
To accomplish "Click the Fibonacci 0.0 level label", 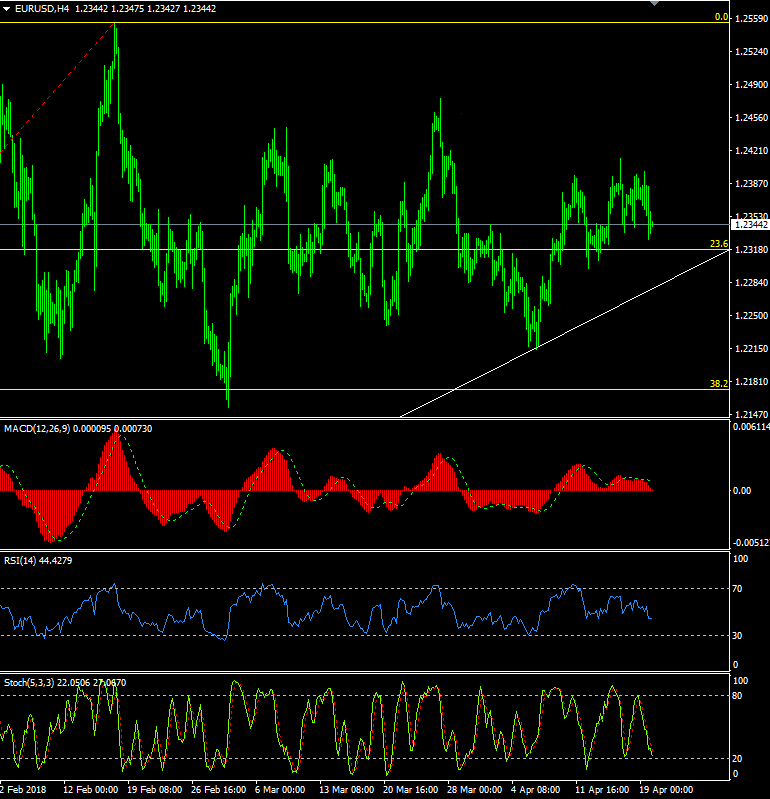I will click(x=720, y=17).
